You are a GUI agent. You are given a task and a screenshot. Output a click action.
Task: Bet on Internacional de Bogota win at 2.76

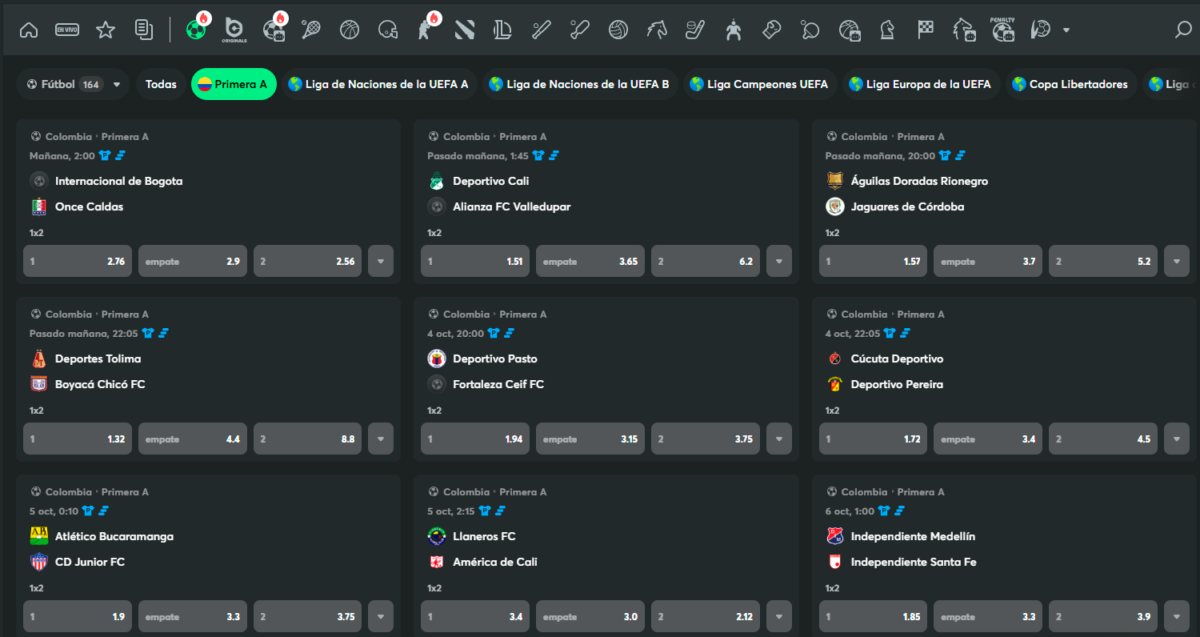[x=77, y=261]
